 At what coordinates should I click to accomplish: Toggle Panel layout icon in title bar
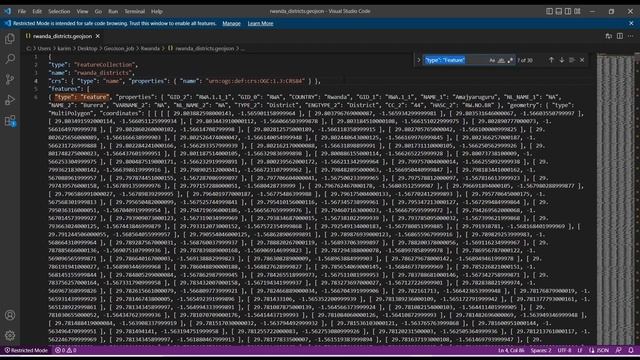tap(559, 11)
